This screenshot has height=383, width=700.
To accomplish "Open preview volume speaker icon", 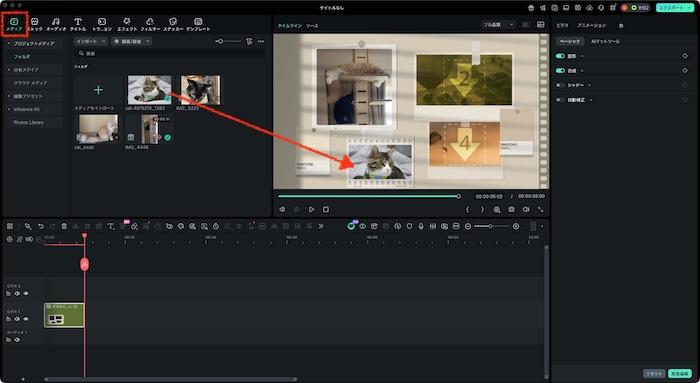I will tap(526, 209).
